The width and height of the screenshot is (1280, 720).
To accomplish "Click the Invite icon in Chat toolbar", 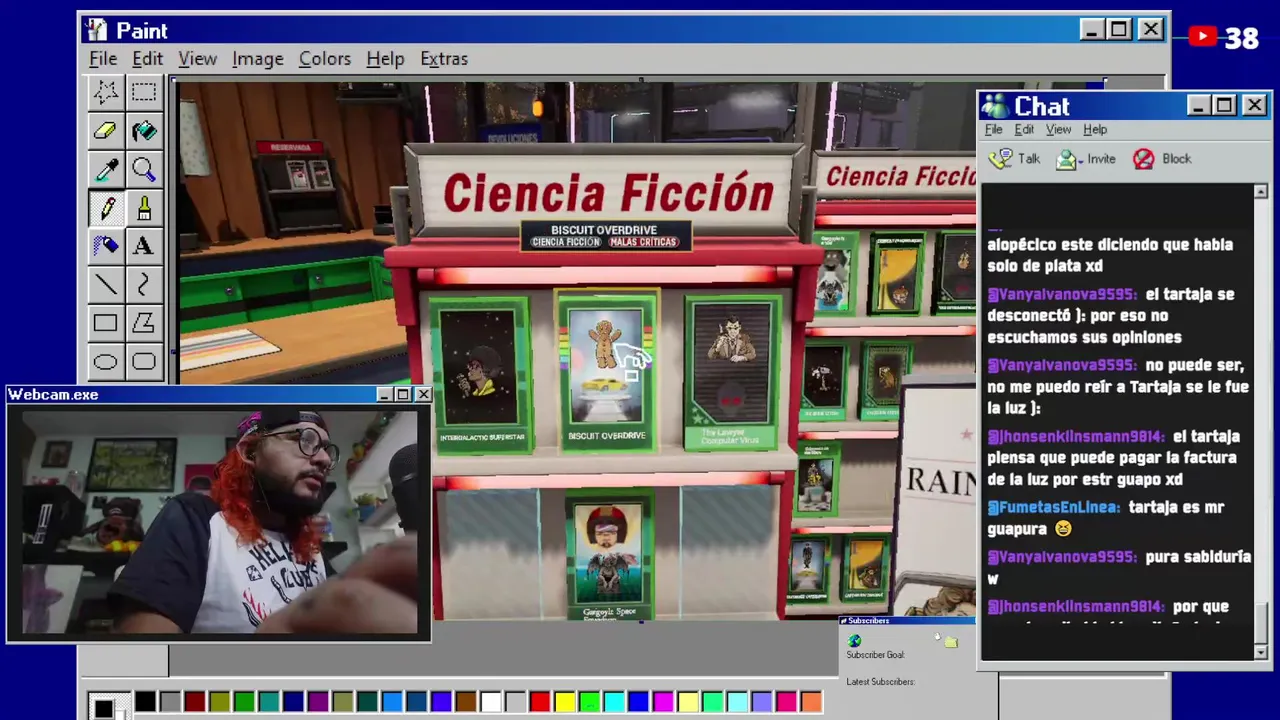I will click(x=1067, y=158).
